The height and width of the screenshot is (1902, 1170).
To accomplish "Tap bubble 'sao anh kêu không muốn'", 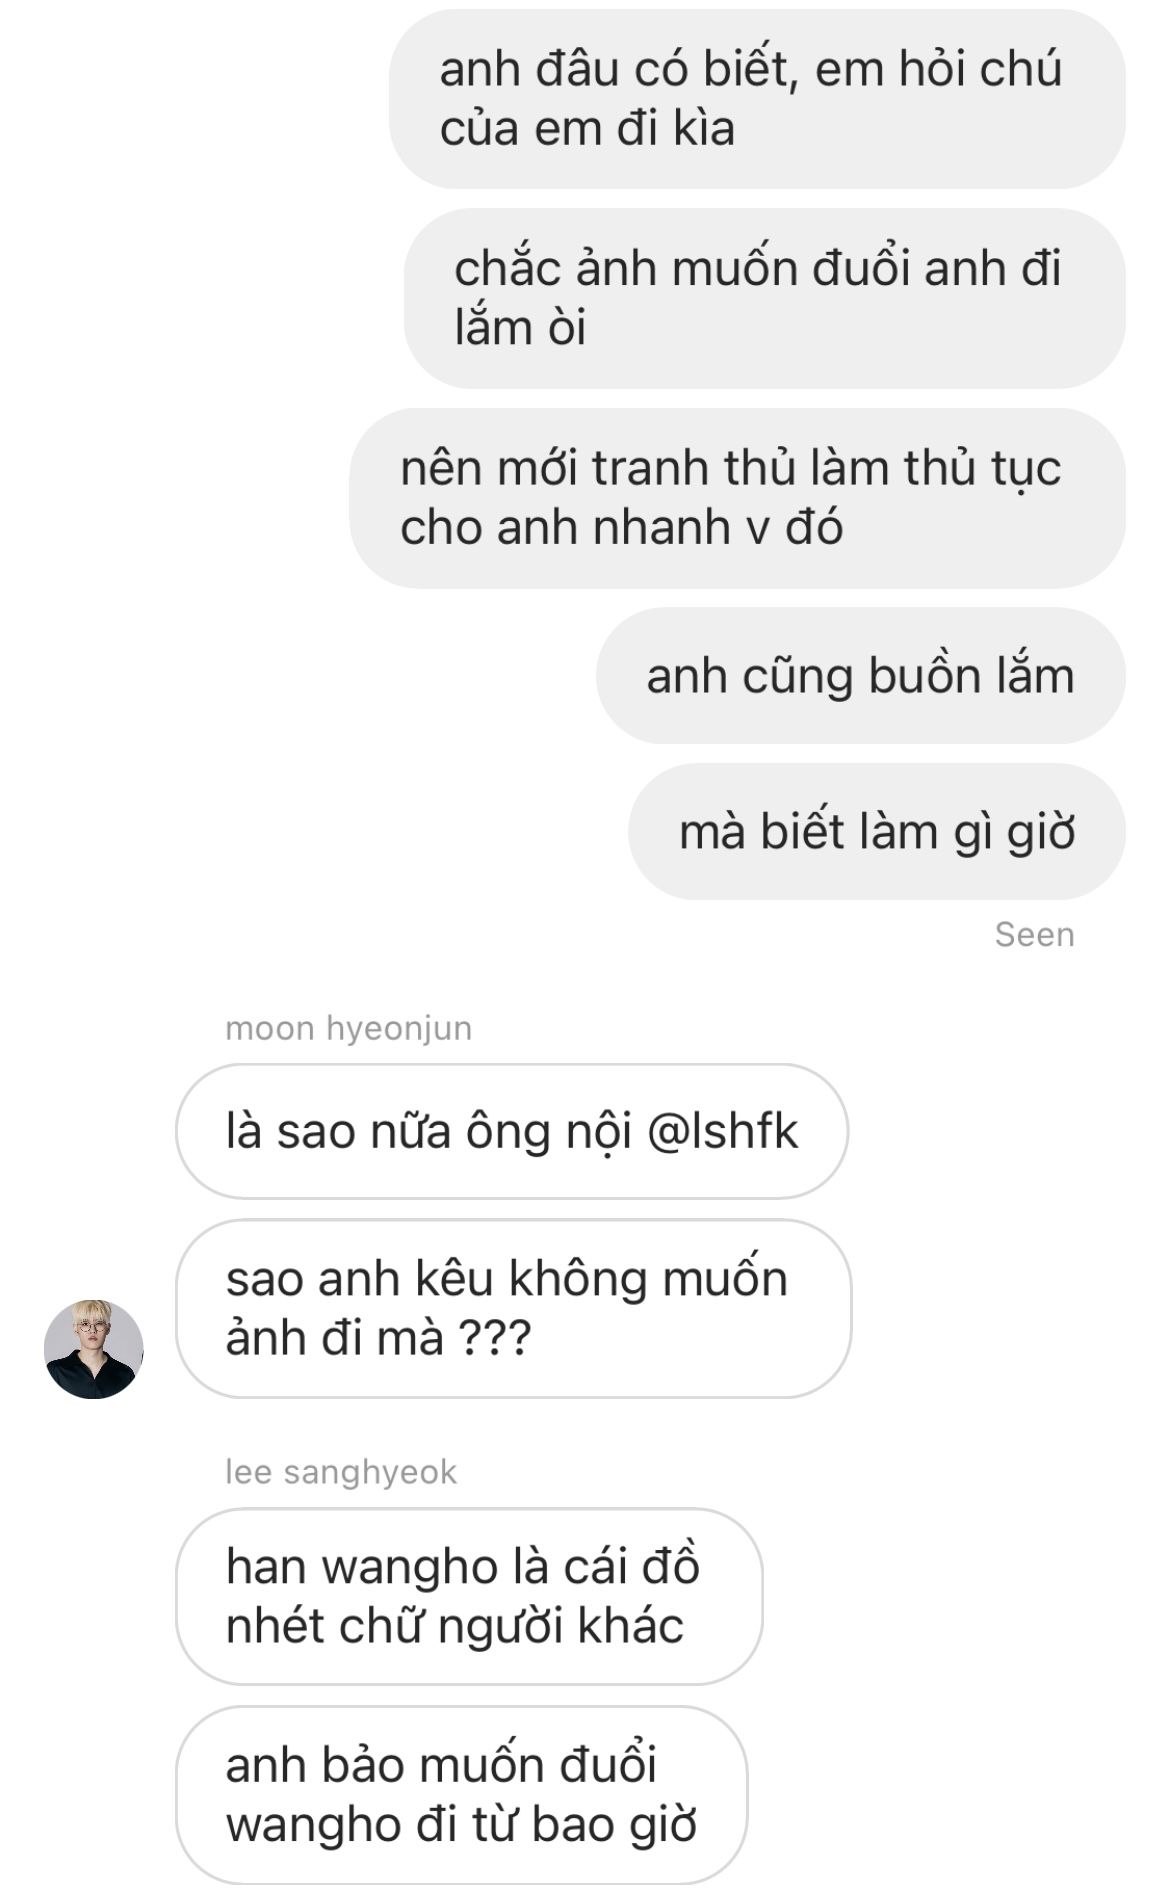I will pyautogui.click(x=513, y=1308).
